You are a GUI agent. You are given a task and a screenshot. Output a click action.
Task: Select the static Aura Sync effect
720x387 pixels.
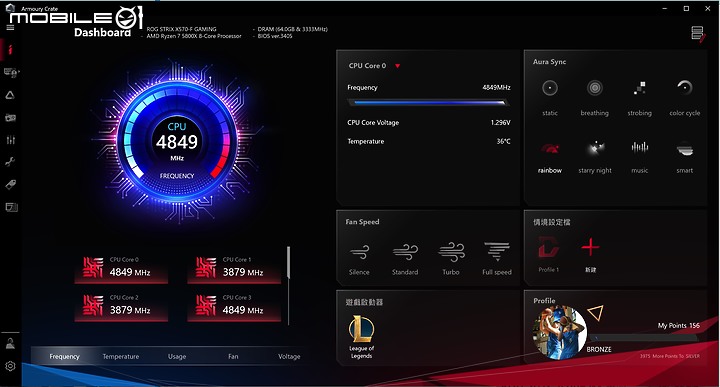550,97
